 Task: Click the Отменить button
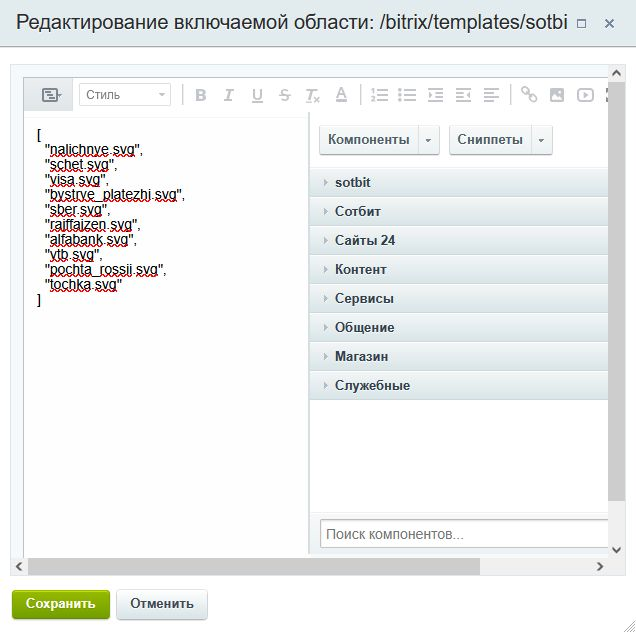pos(162,604)
